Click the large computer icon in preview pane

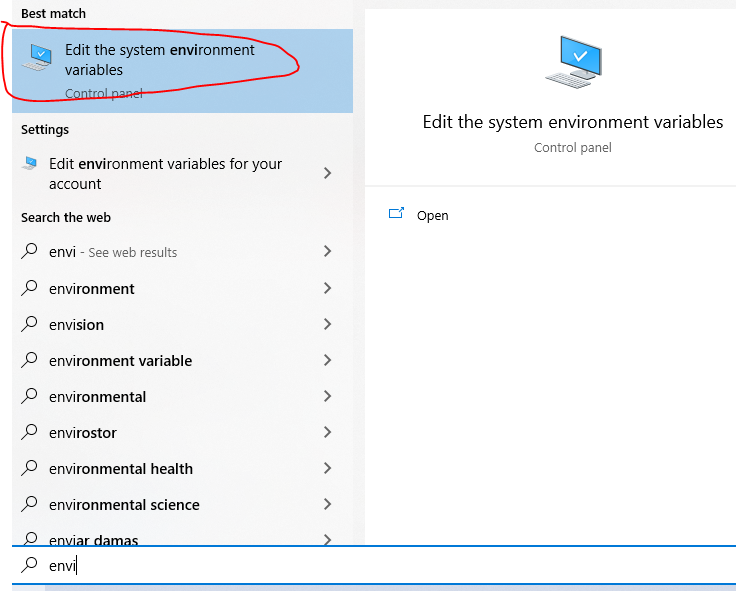[573, 61]
